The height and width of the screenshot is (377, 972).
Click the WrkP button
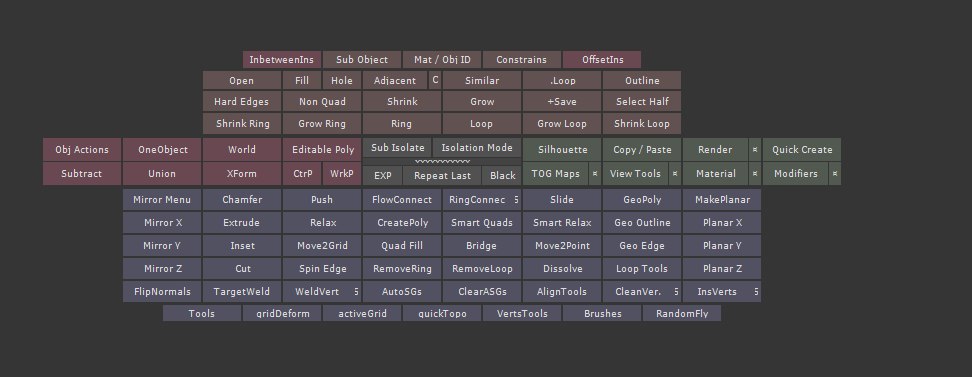[x=342, y=174]
